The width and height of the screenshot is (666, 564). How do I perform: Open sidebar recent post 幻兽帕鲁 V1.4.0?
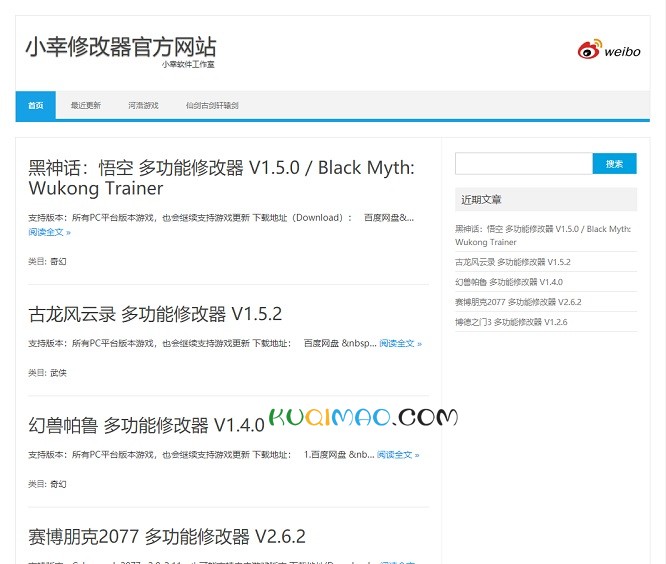pyautogui.click(x=509, y=282)
